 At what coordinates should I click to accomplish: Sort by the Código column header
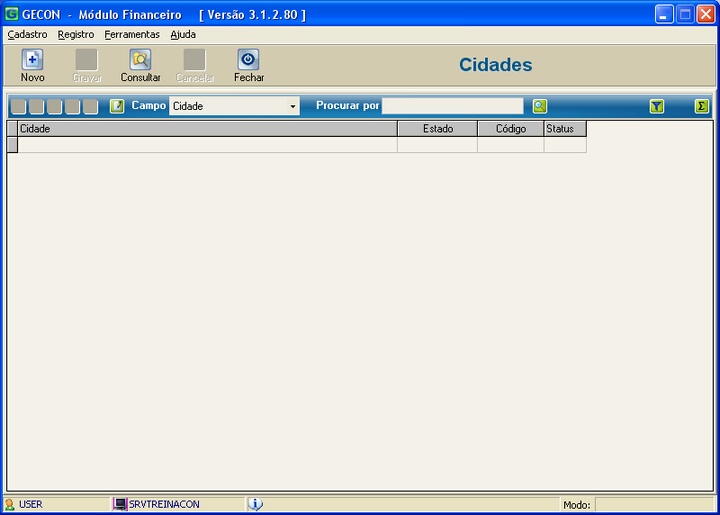[511, 129]
